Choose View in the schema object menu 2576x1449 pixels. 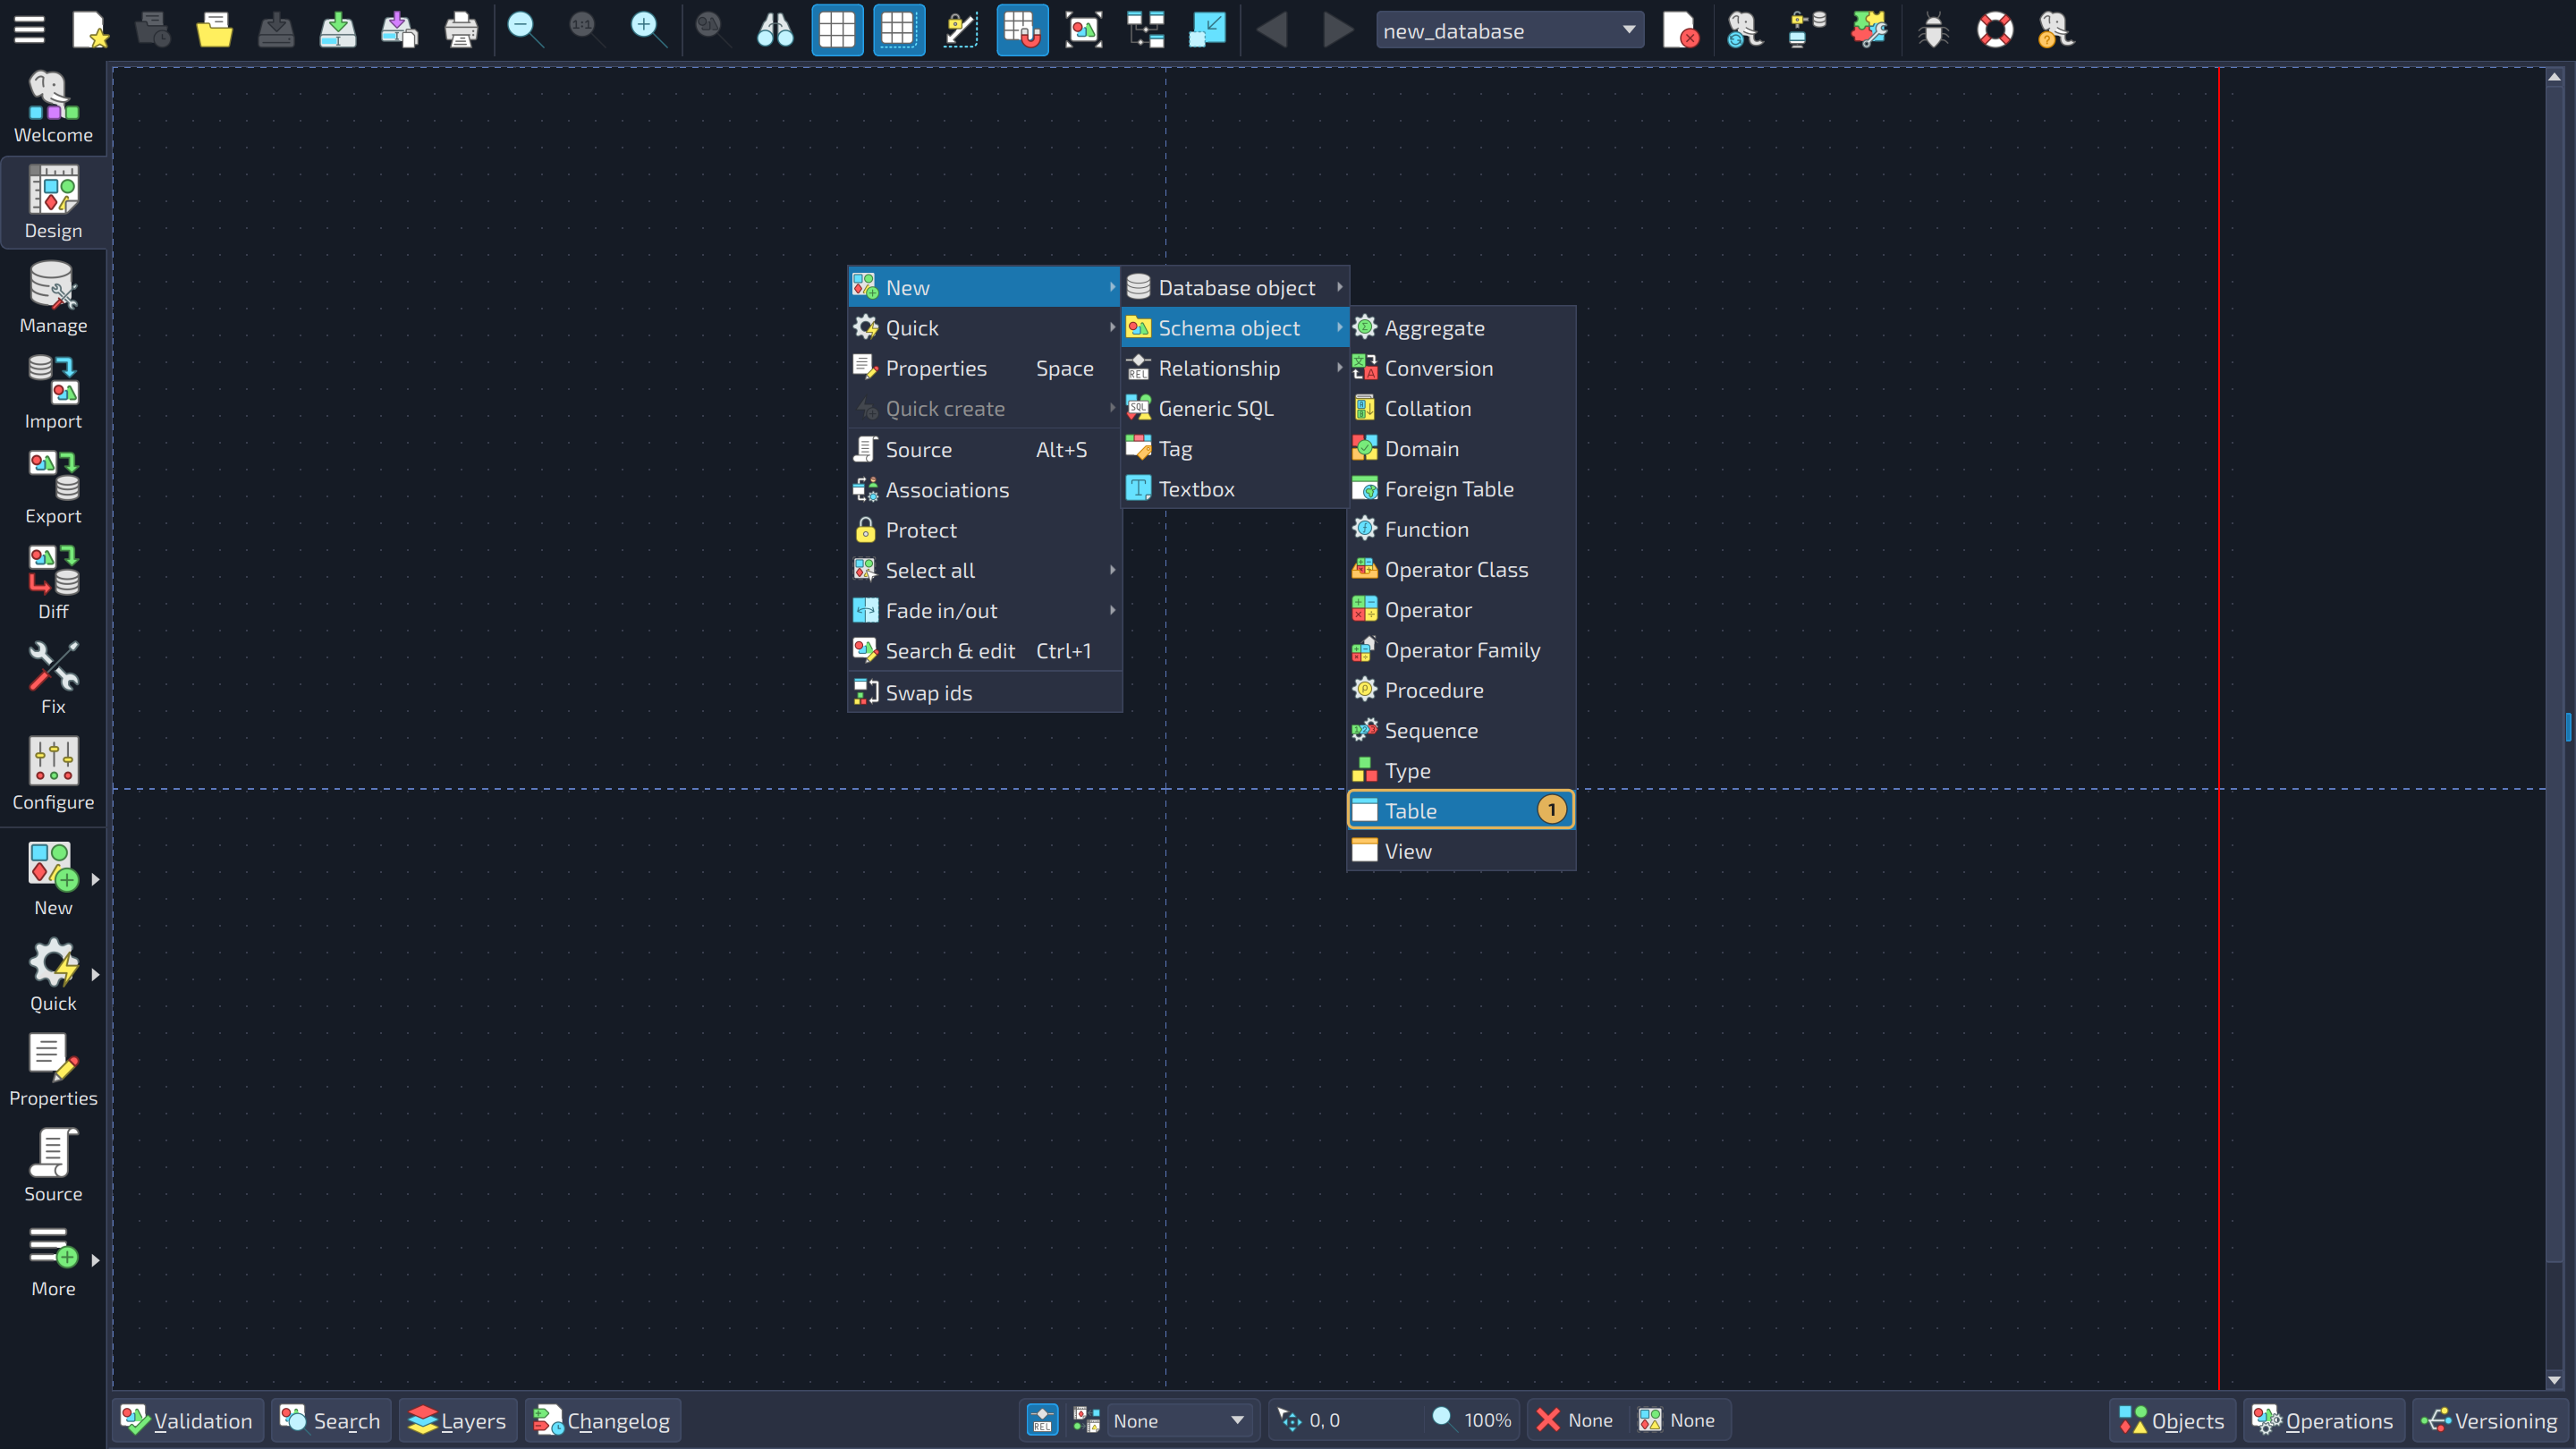(1461, 851)
